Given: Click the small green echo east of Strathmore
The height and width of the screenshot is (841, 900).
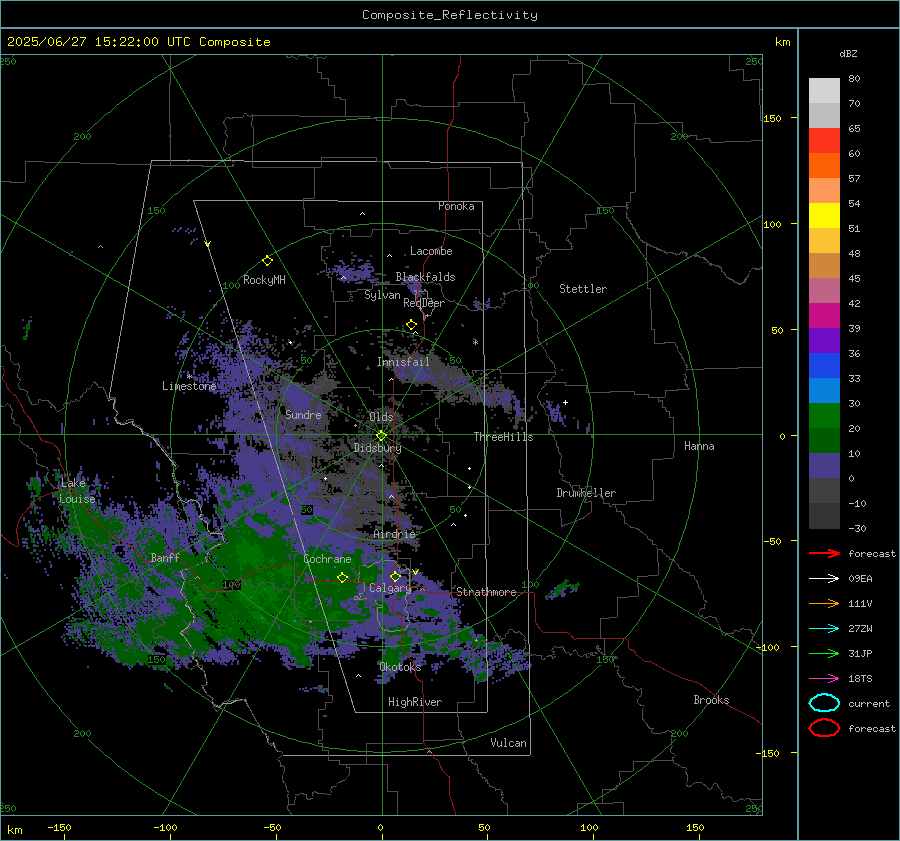Looking at the screenshot, I should tap(562, 589).
